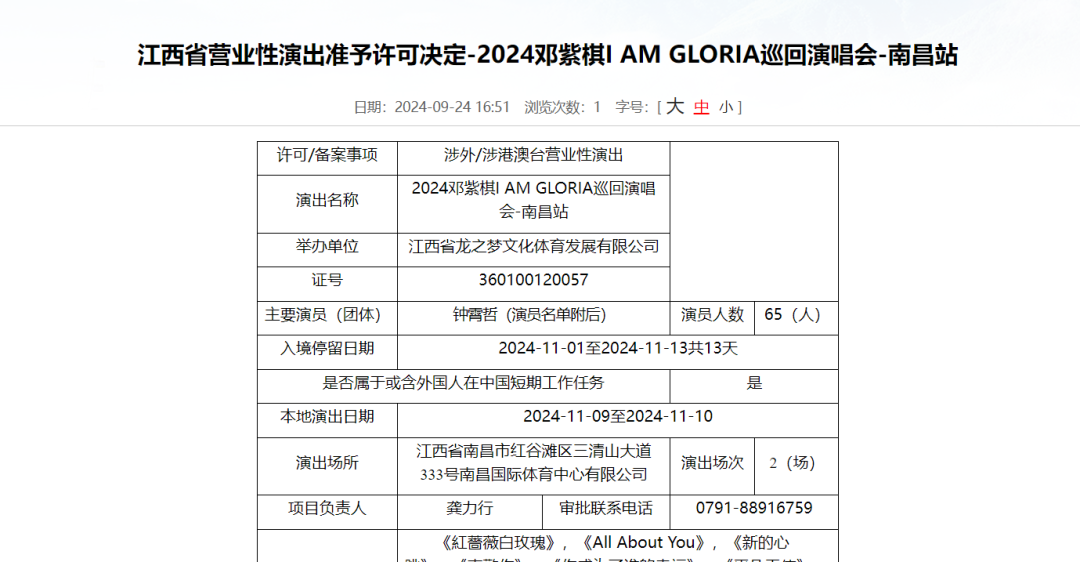Select the large font size option 大
1080x562 pixels.
tap(675, 106)
